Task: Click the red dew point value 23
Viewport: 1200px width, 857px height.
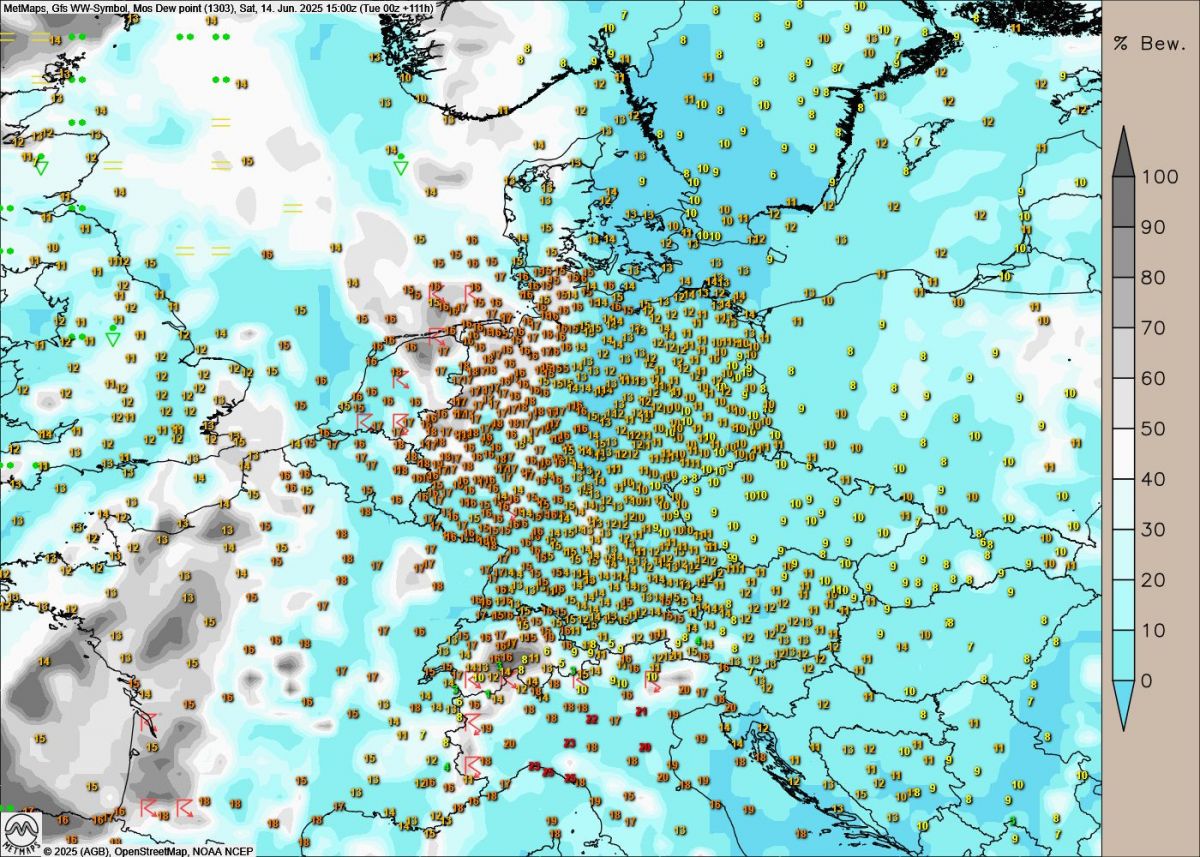Action: coord(570,743)
